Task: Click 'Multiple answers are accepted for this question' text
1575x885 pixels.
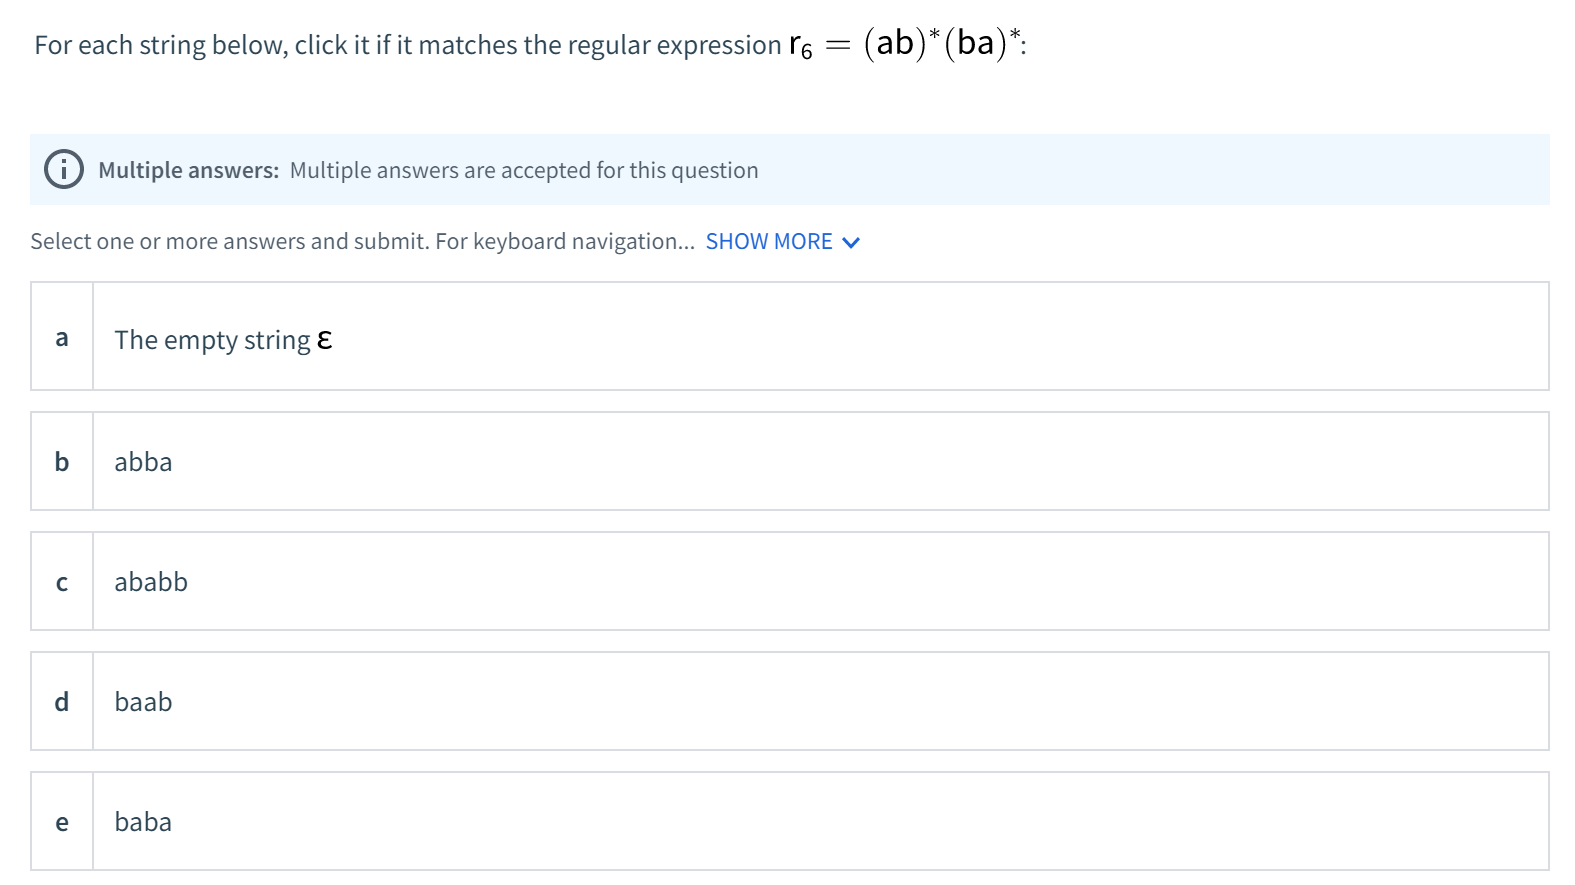Action: coord(524,170)
